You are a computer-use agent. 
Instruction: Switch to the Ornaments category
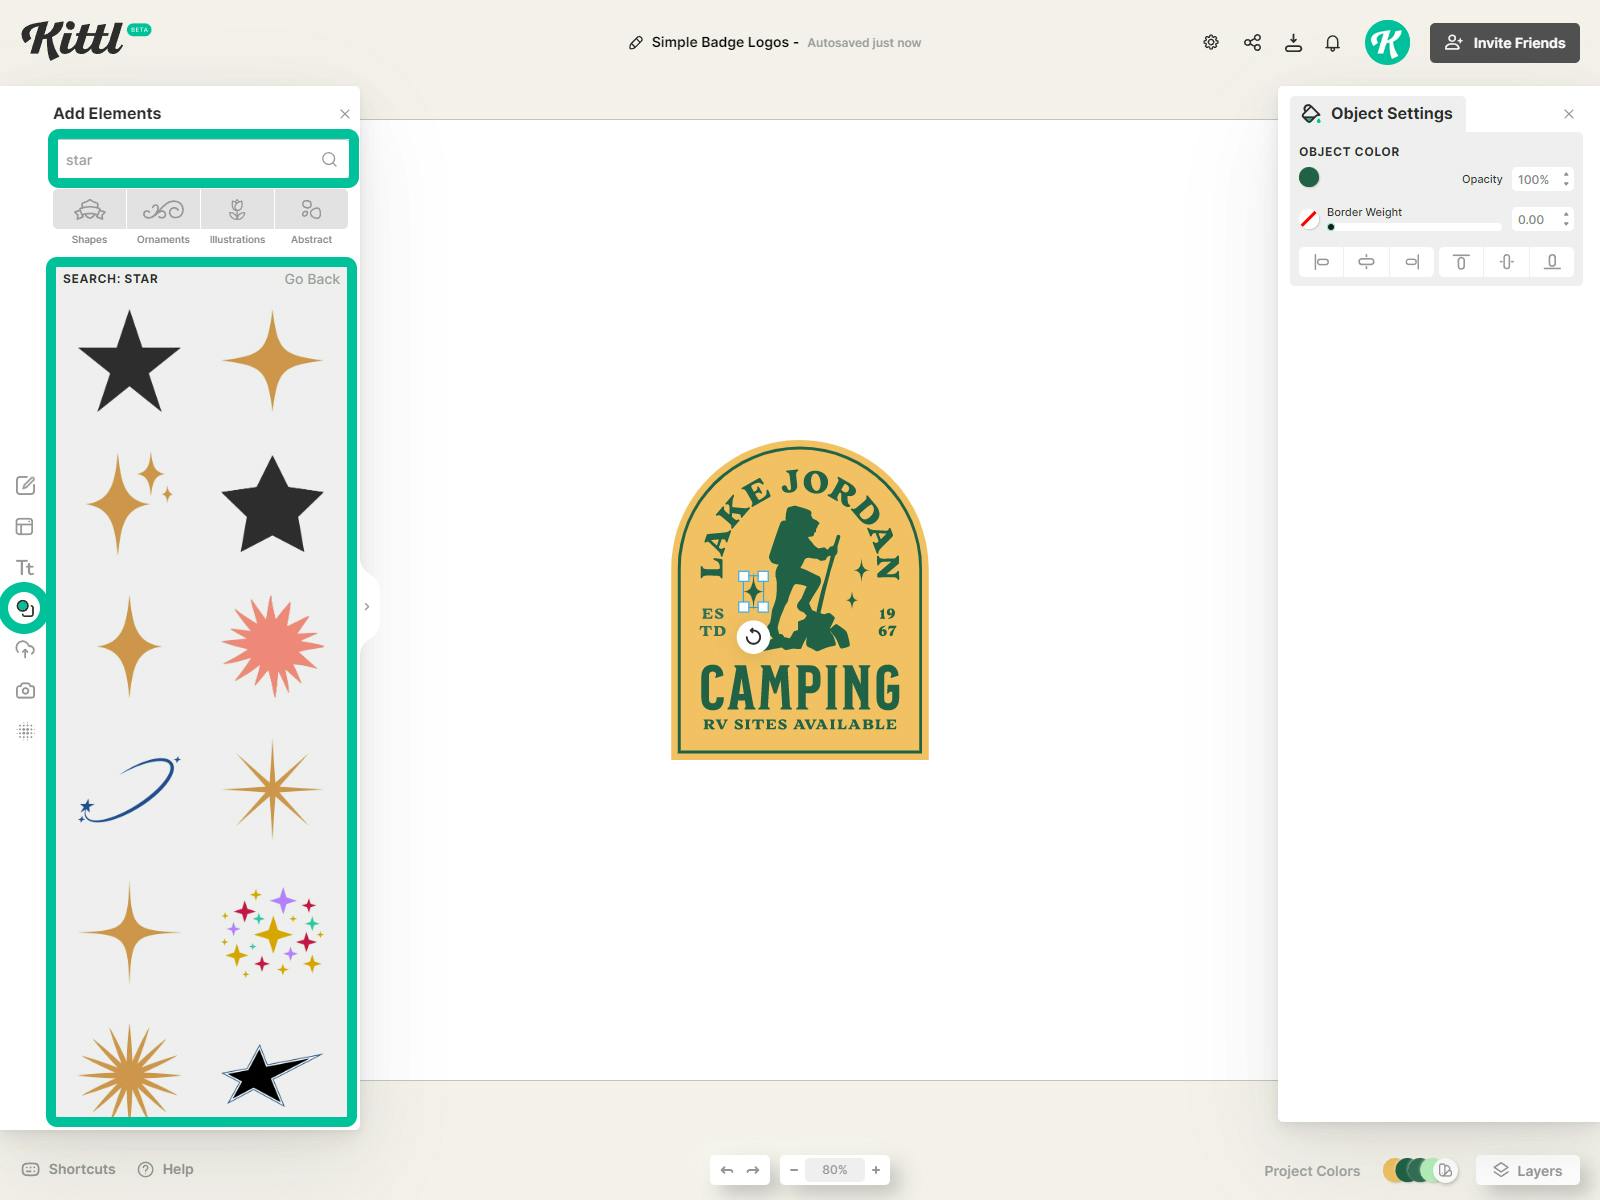(162, 217)
